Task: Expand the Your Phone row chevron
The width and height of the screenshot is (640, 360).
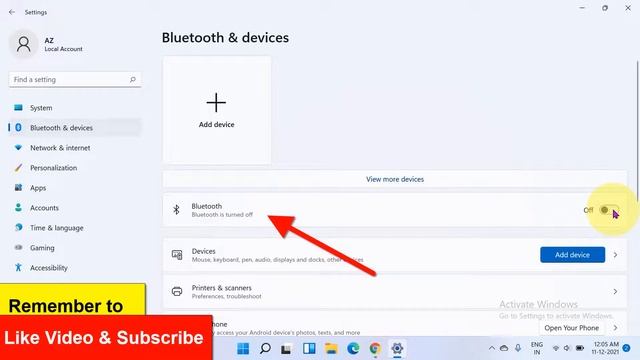Action: point(615,328)
